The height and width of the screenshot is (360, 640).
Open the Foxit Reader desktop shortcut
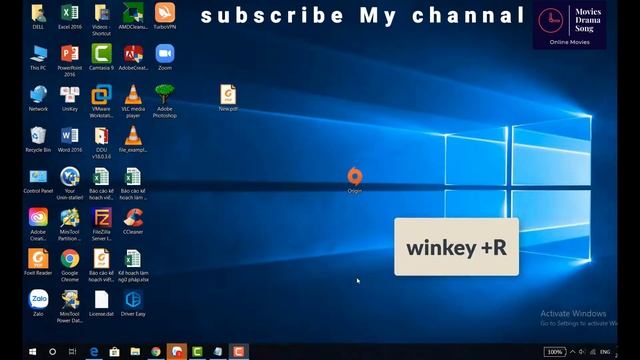pyautogui.click(x=38, y=262)
